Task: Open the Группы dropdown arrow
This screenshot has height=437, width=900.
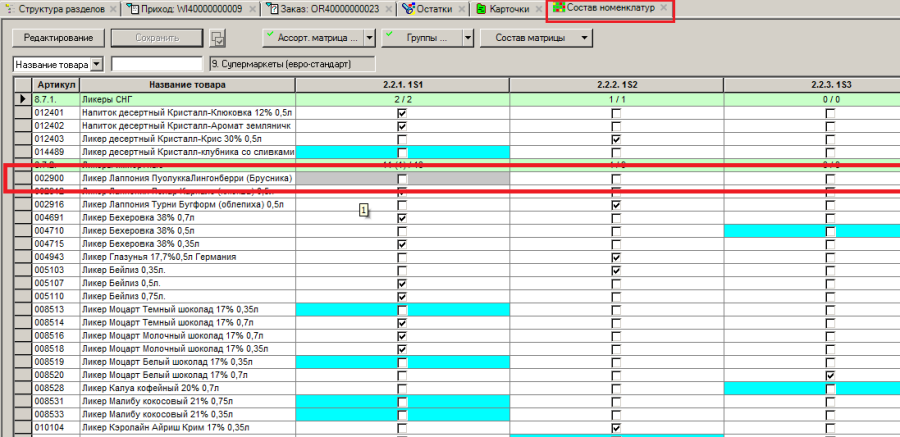Action: 468,38
